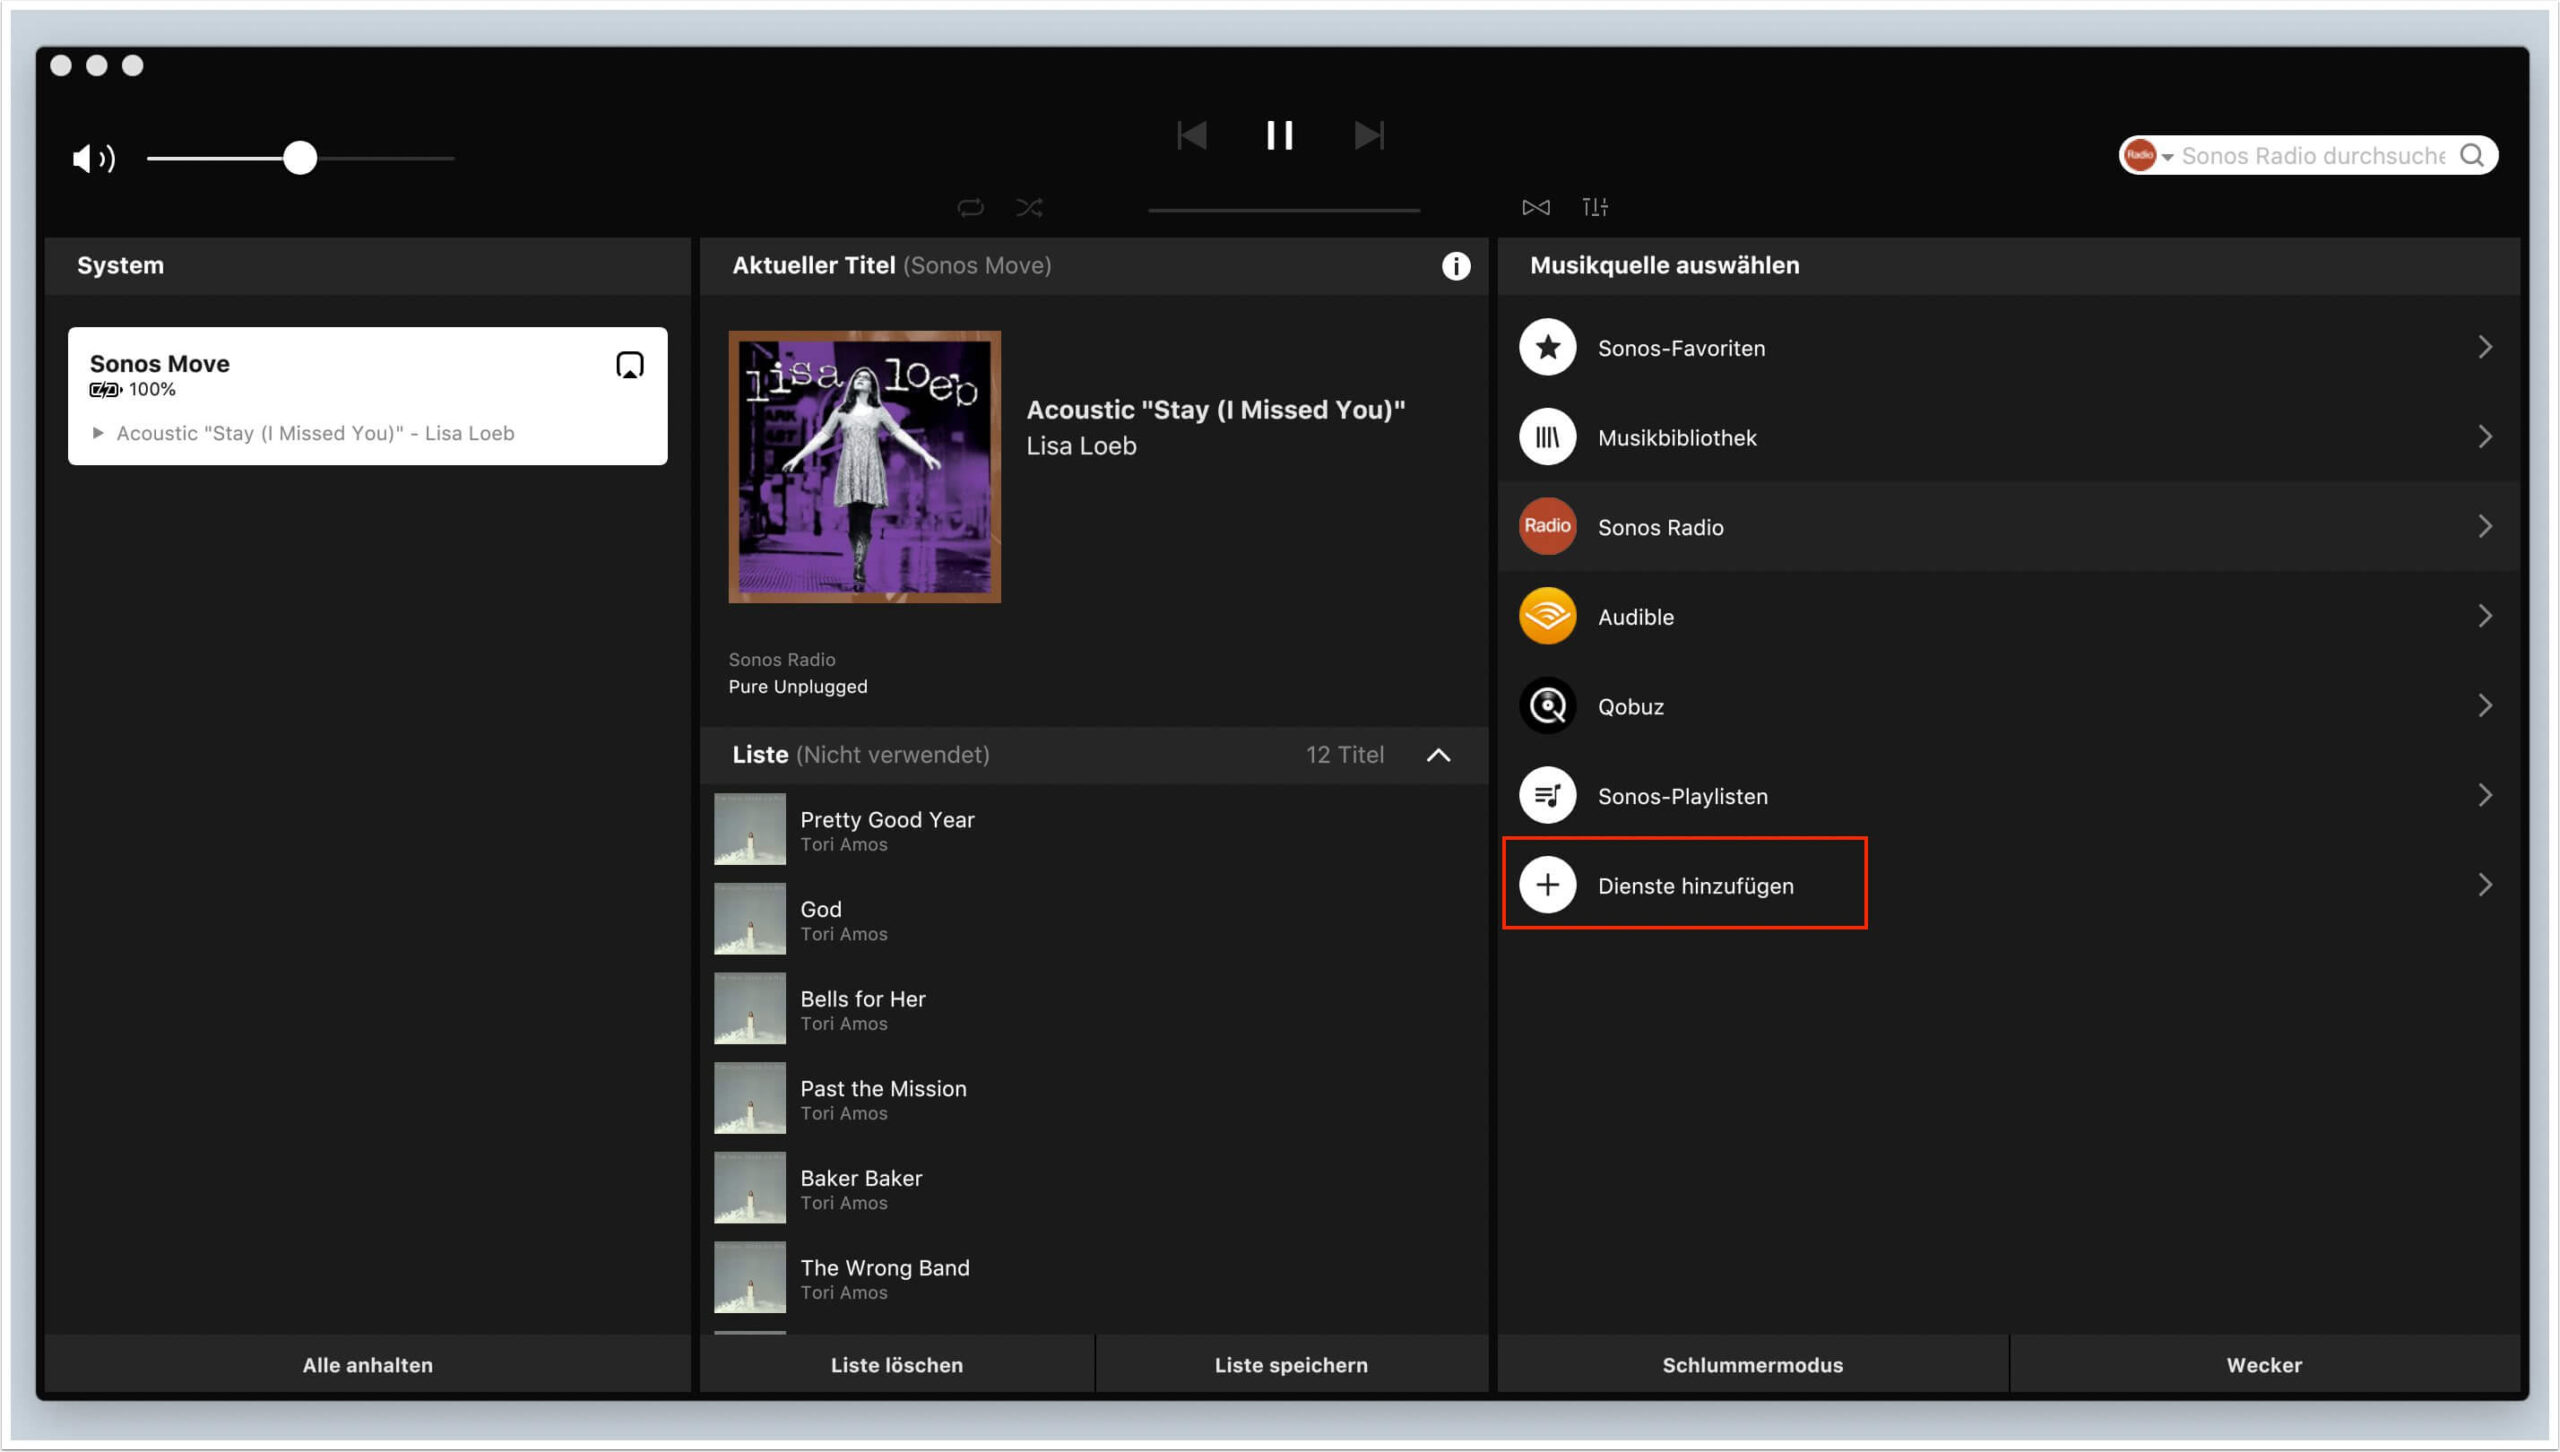
Task: Mute using the speaker volume icon
Action: point(94,158)
